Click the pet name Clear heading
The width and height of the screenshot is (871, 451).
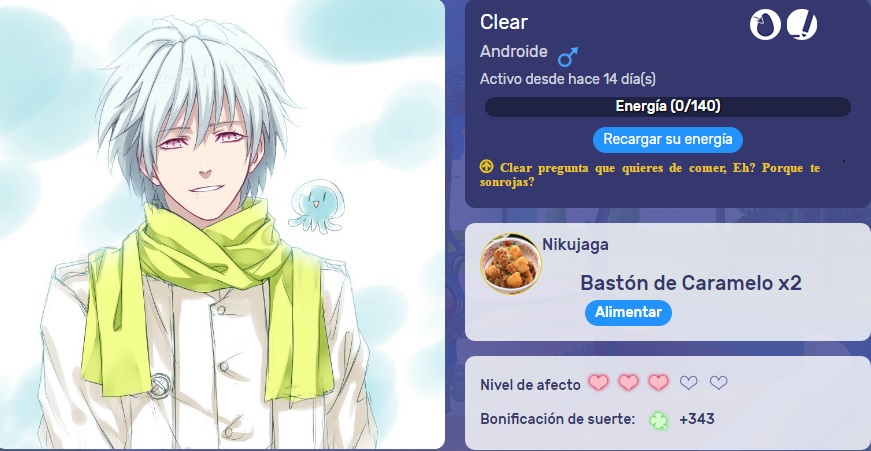[504, 22]
